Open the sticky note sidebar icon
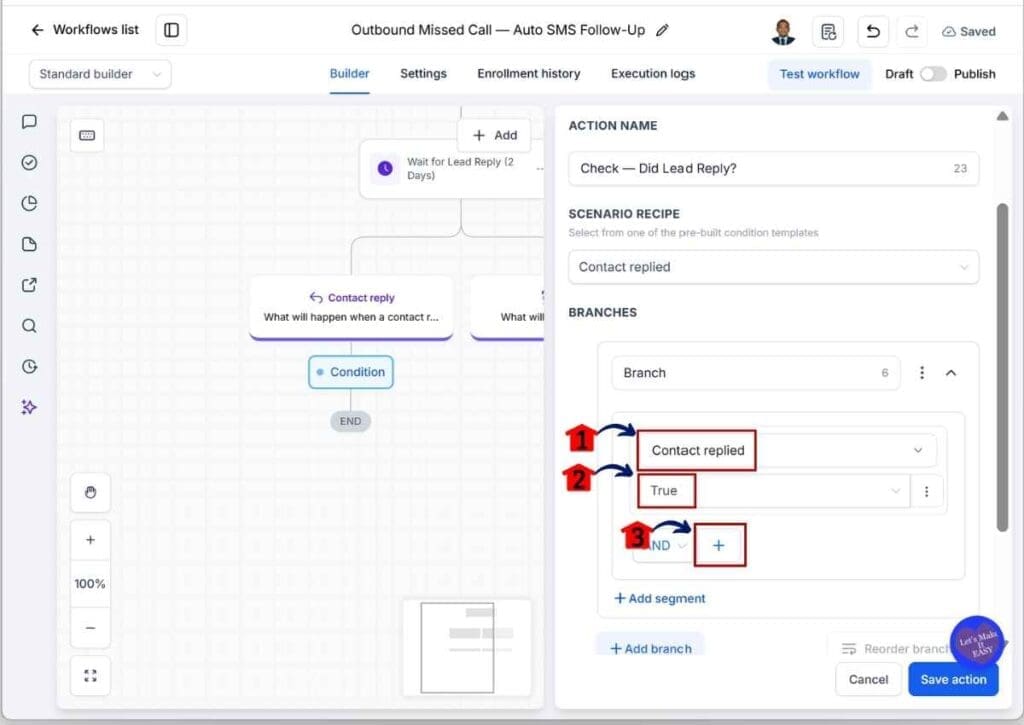Screen dimensions: 1024x725 pyautogui.click(x=29, y=244)
